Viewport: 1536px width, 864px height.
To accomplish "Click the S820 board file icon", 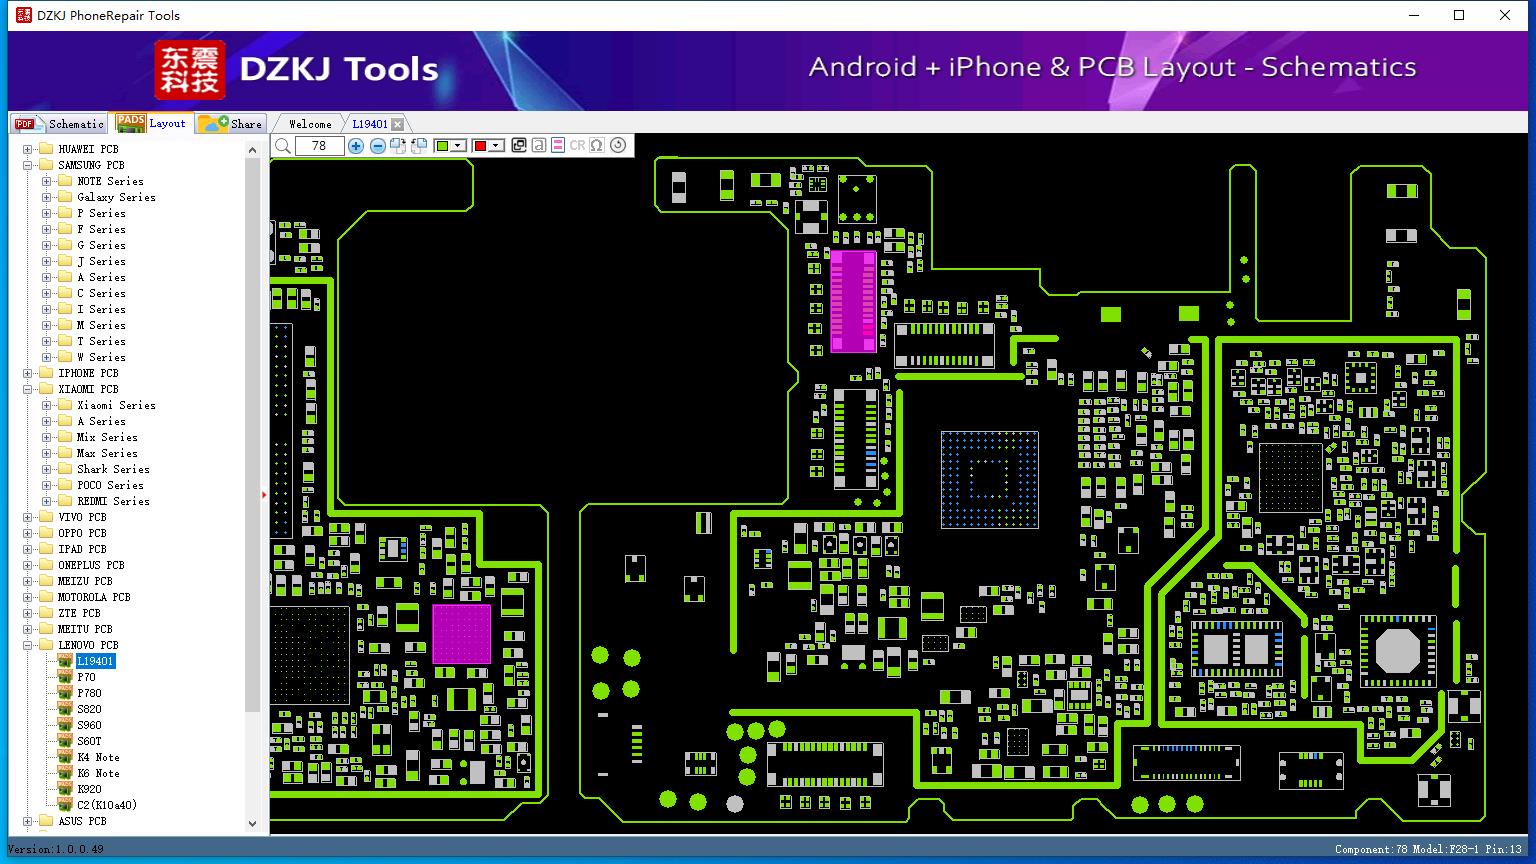I will [66, 709].
